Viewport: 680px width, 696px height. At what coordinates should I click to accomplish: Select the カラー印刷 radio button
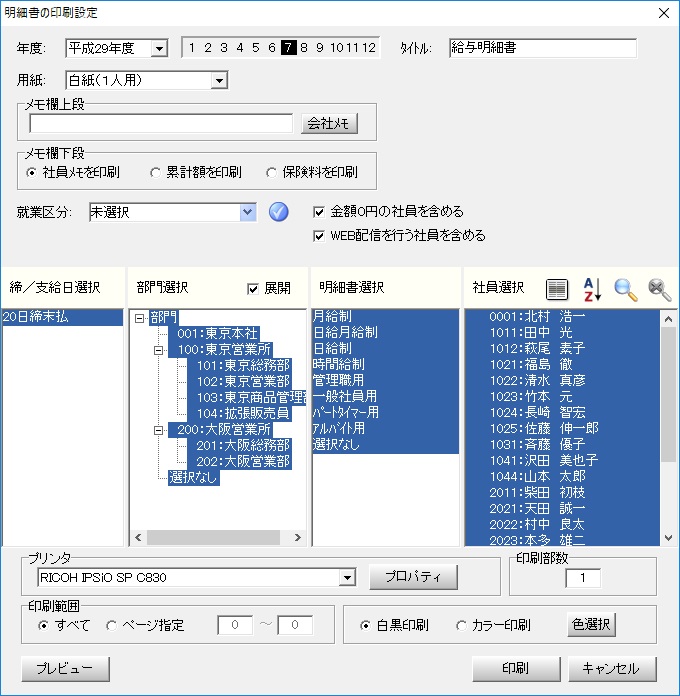tap(461, 626)
